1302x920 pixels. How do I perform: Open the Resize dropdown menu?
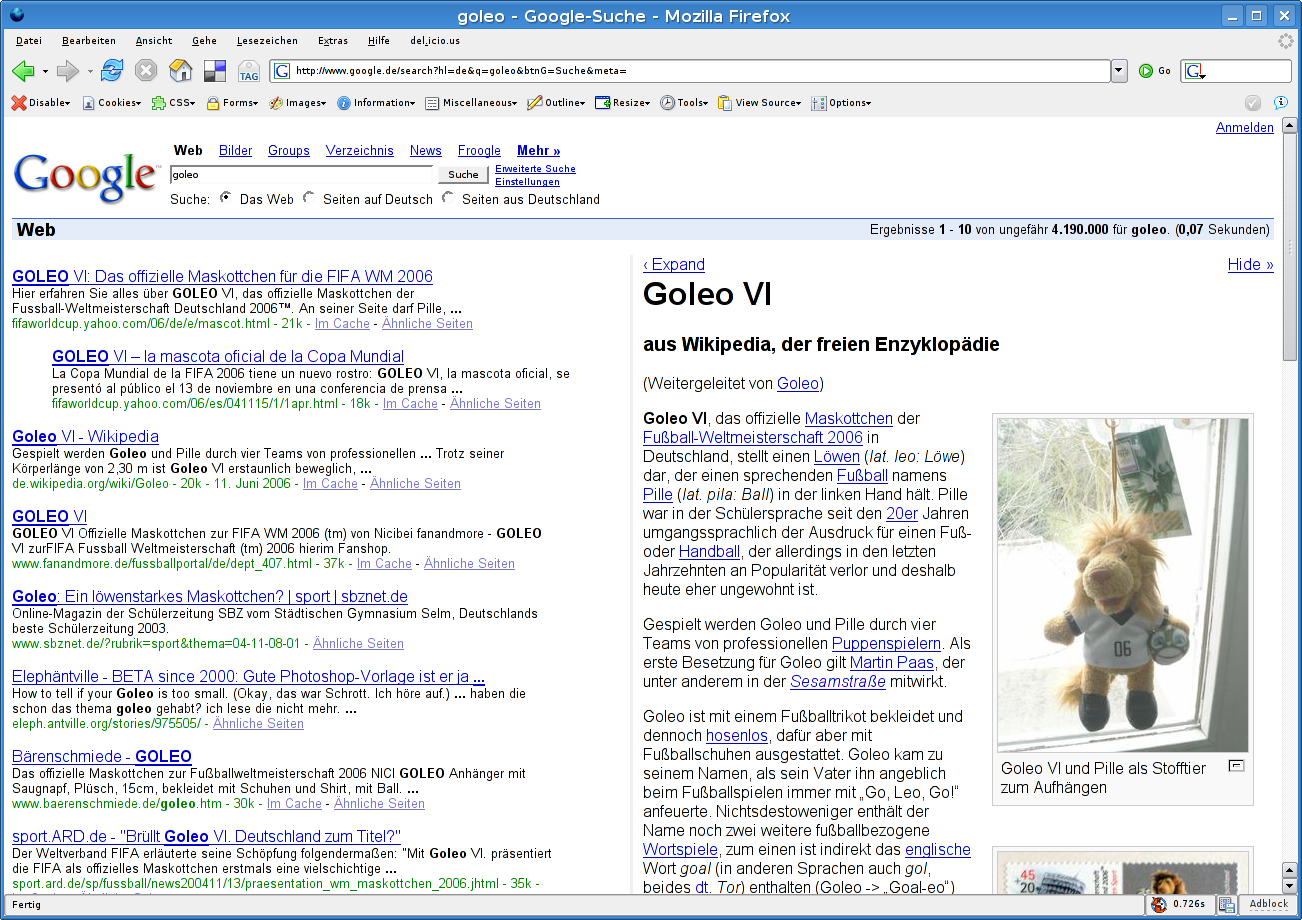tap(623, 103)
